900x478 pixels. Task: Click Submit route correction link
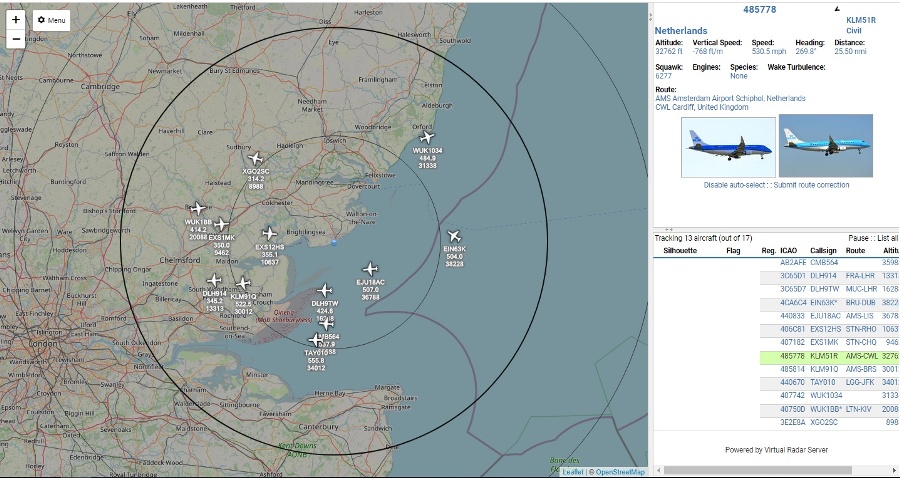811,185
